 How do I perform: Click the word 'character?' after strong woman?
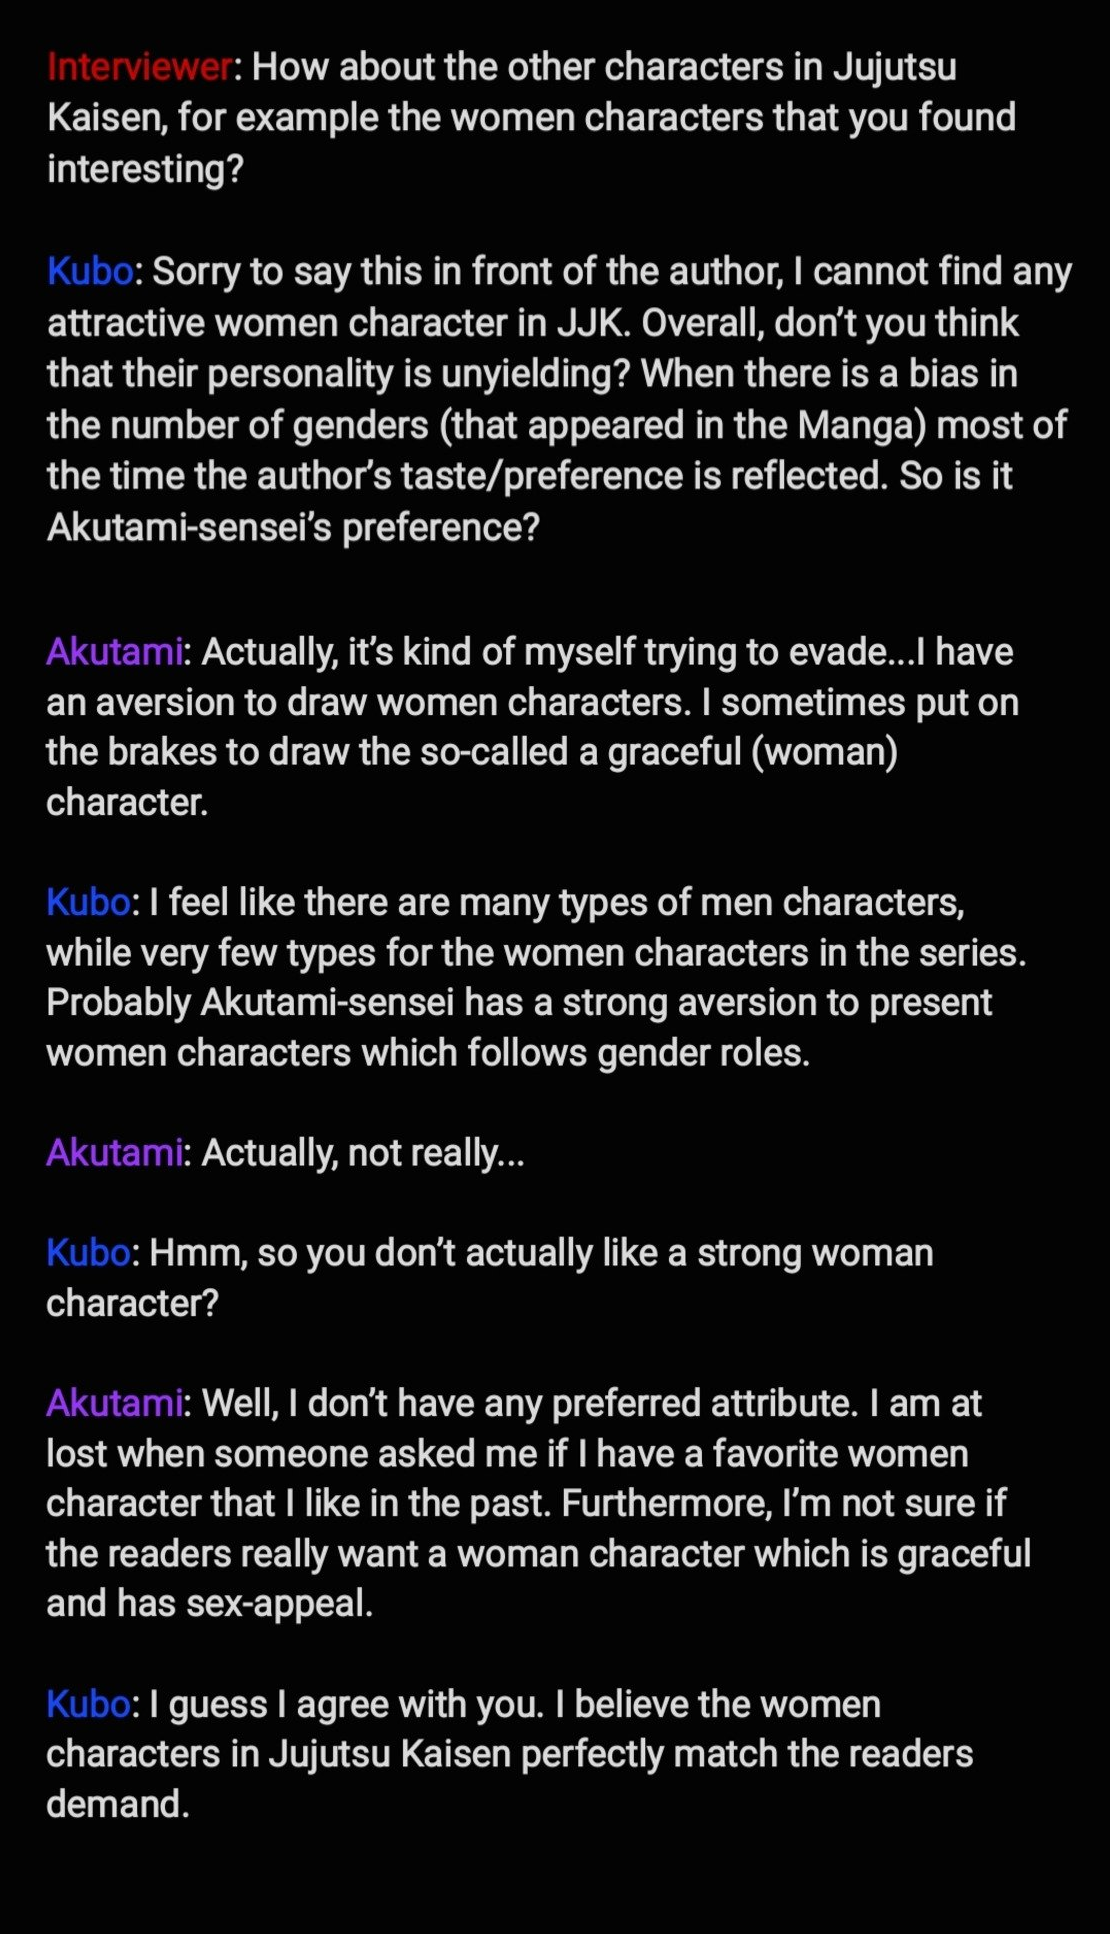132,1303
